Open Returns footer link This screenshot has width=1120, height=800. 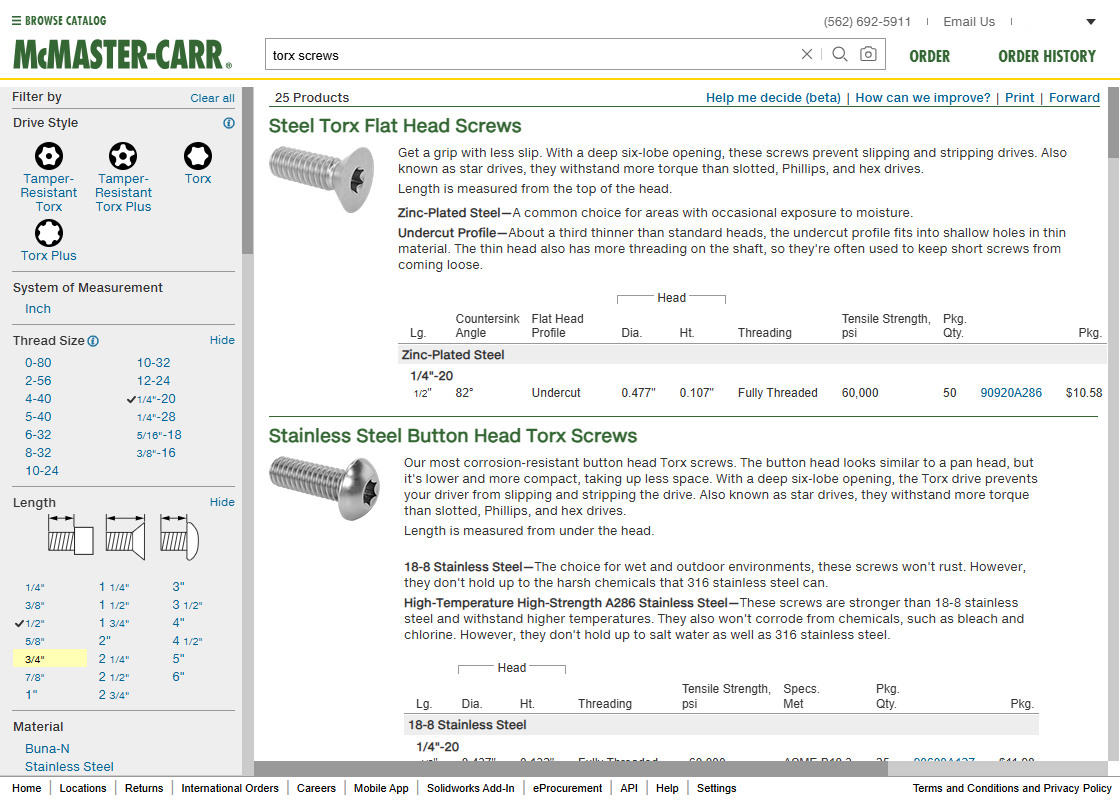(144, 788)
